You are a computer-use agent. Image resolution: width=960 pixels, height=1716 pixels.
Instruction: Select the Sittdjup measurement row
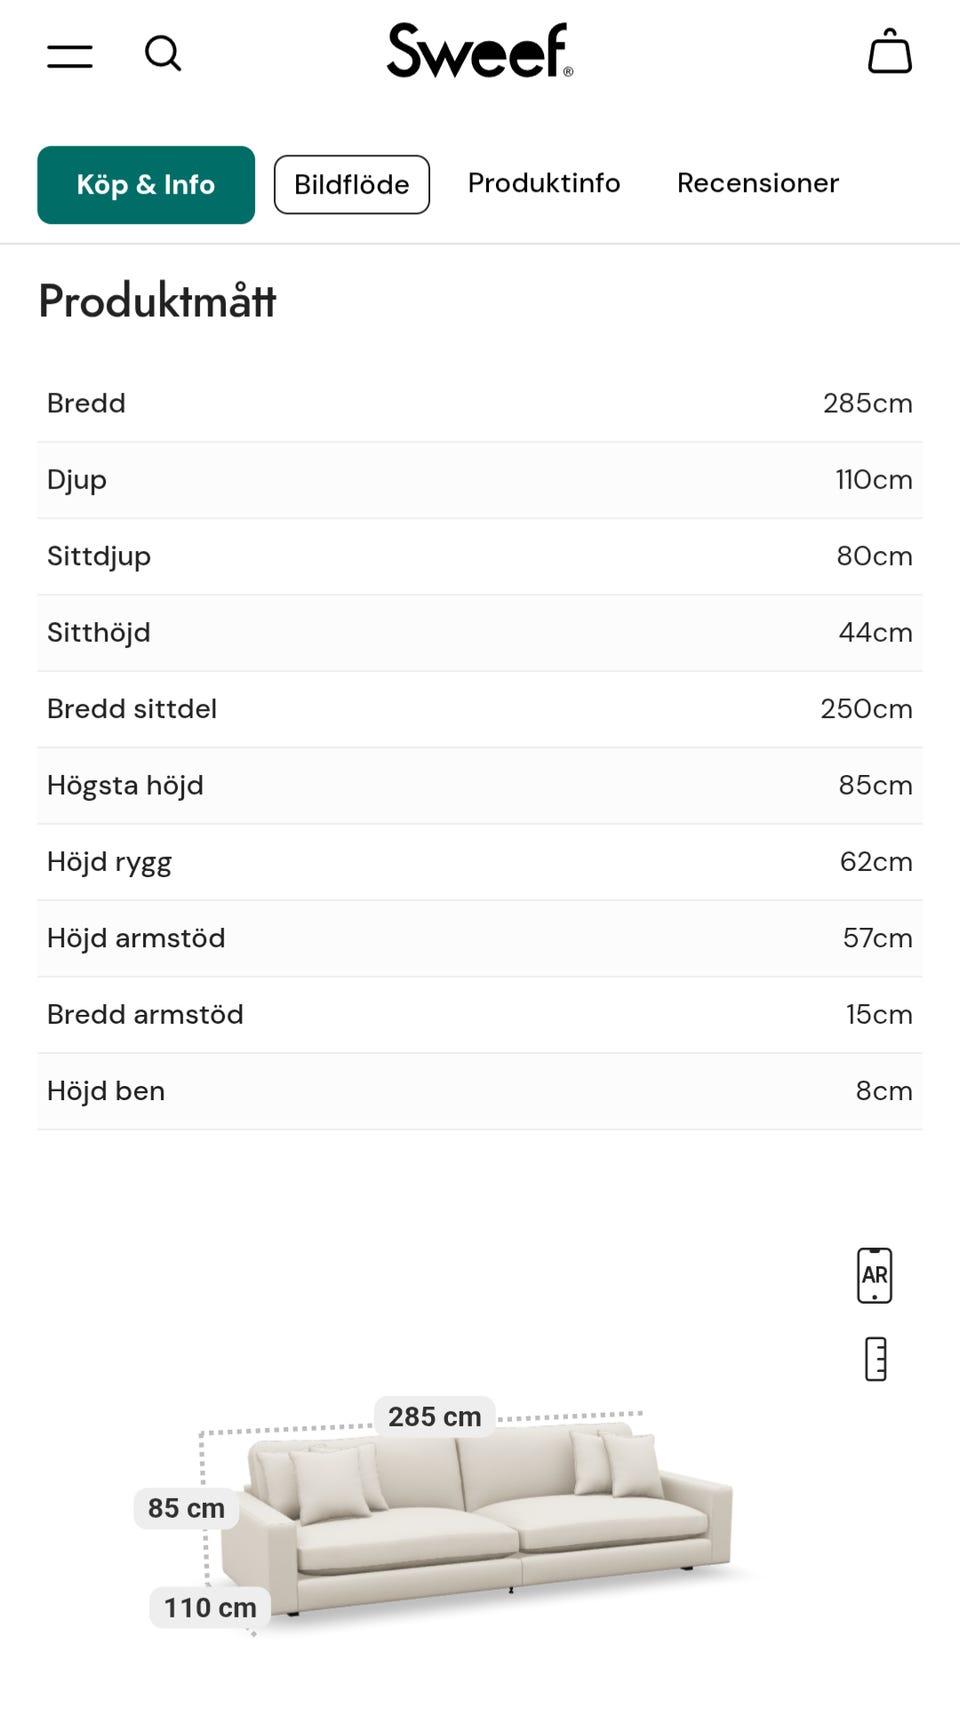[480, 556]
